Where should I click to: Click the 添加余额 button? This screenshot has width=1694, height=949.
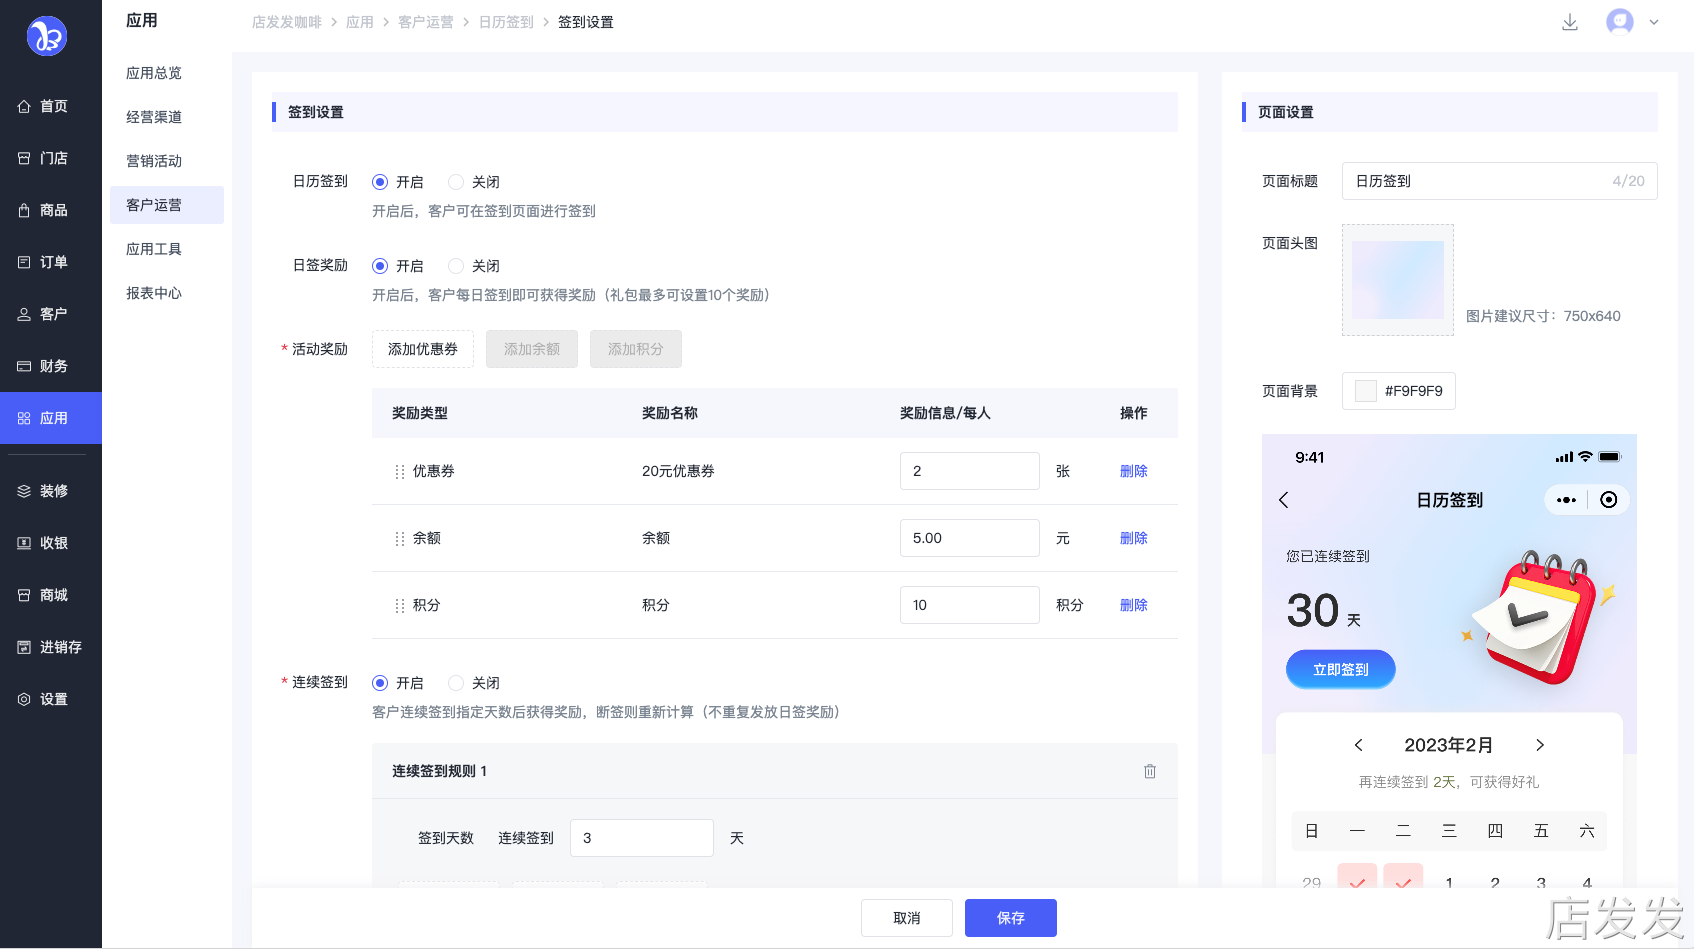[532, 349]
